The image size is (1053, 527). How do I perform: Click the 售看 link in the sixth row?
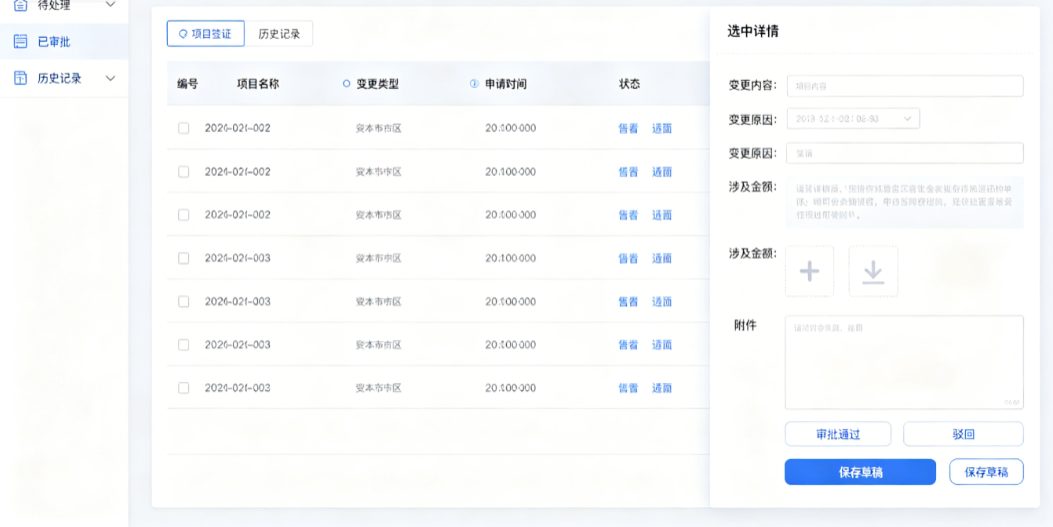coord(628,345)
